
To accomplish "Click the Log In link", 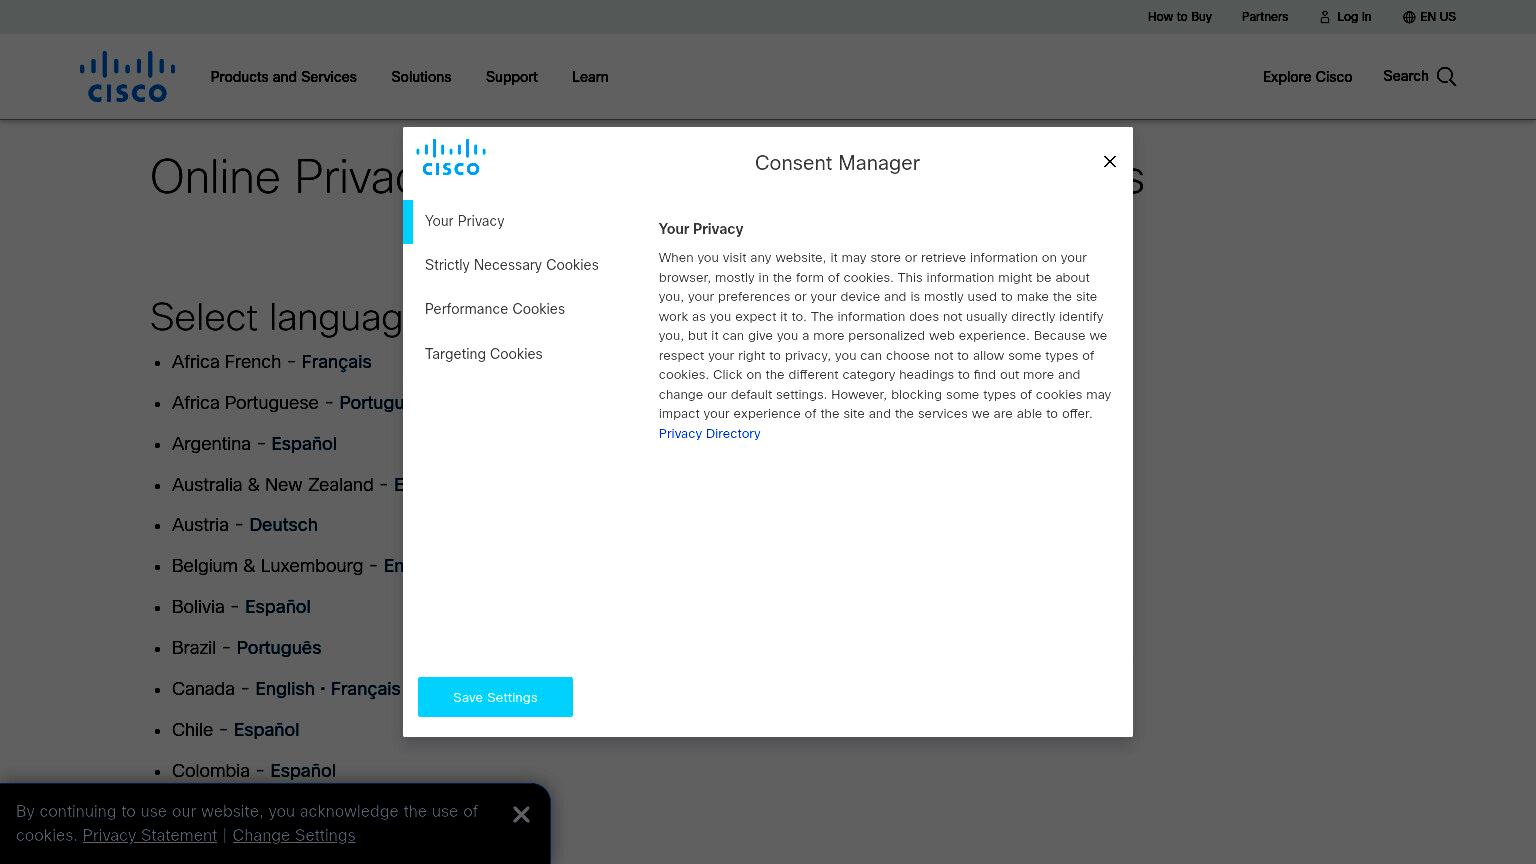I will [x=1354, y=17].
